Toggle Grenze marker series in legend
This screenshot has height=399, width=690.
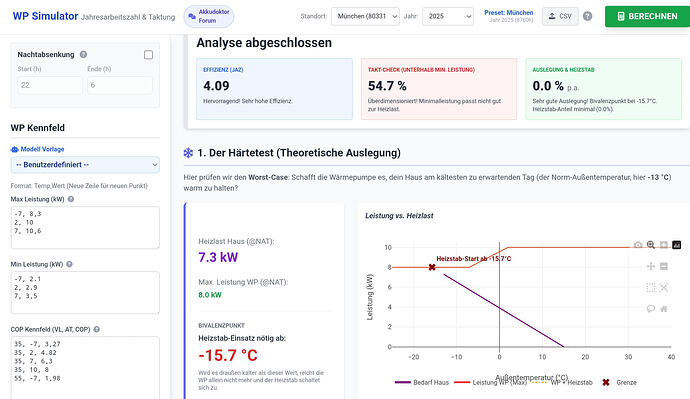click(619, 382)
